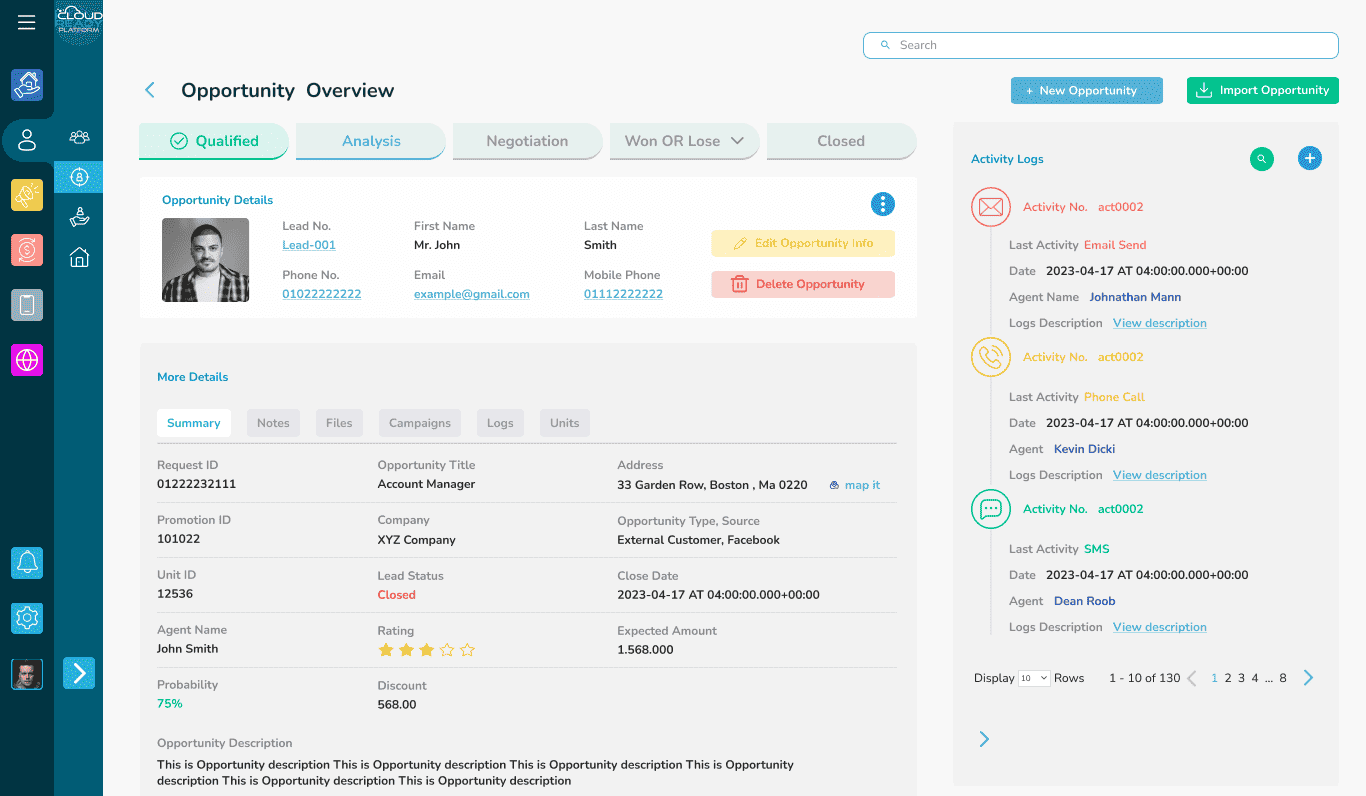The height and width of the screenshot is (796, 1366).
Task: Click green search icon in Activity Logs
Action: pyautogui.click(x=1262, y=158)
